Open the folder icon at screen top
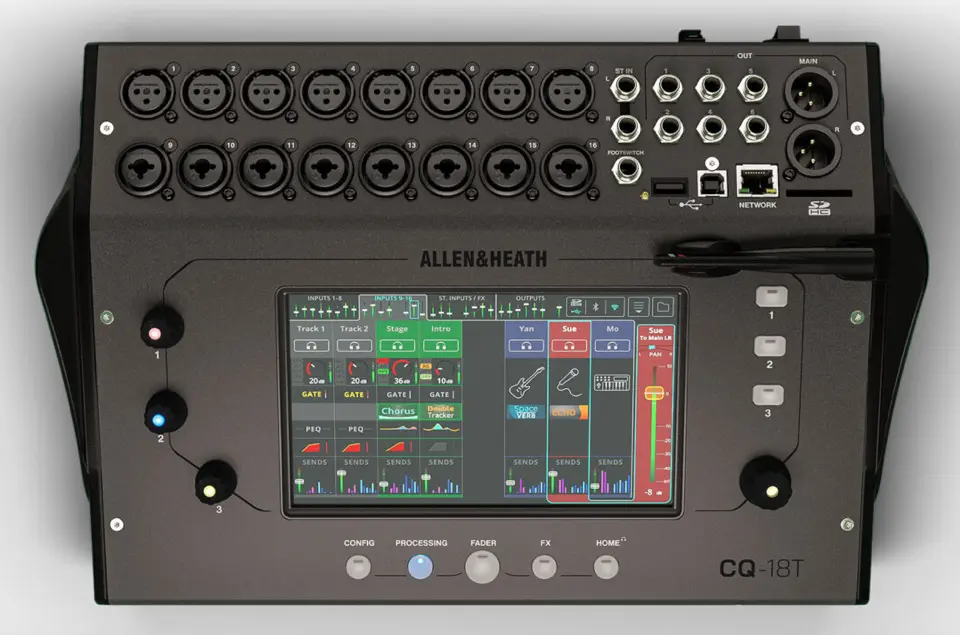Image resolution: width=960 pixels, height=635 pixels. coord(662,306)
